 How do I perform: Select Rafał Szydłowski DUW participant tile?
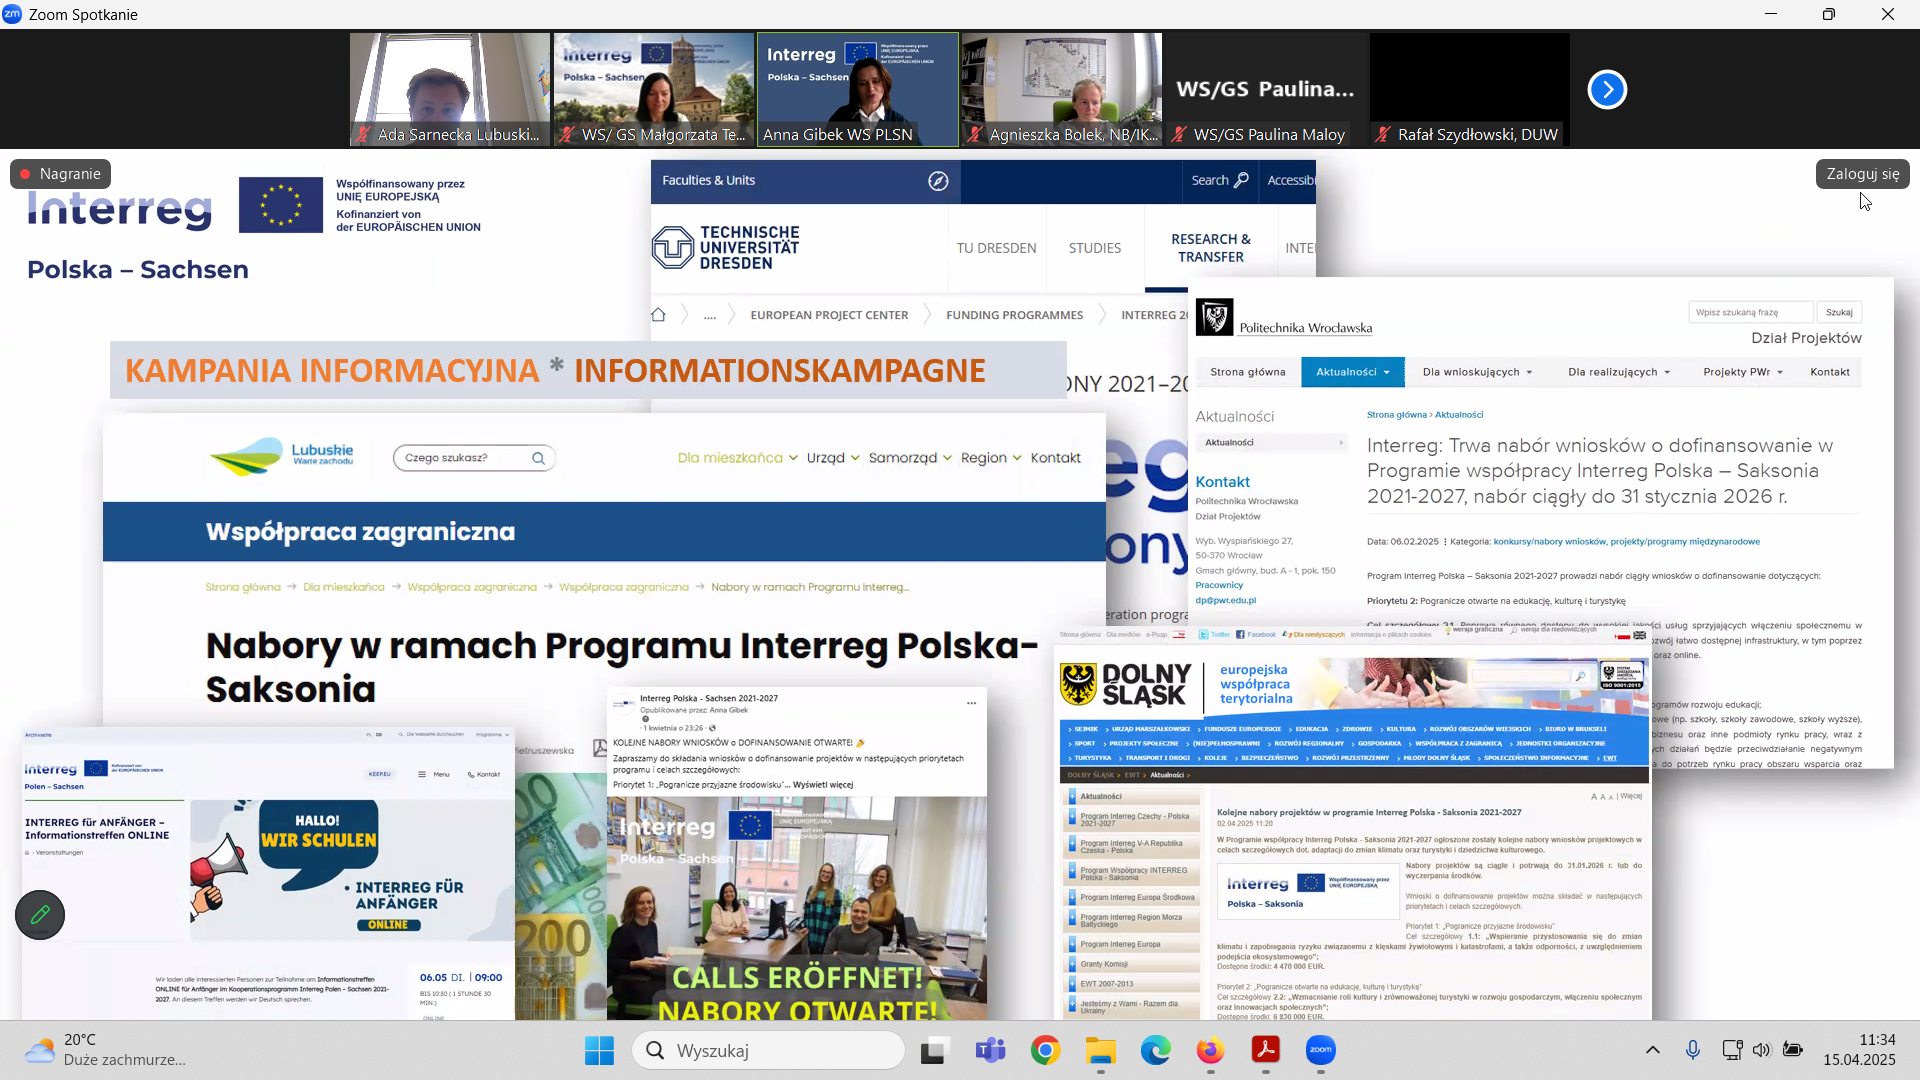click(1470, 90)
